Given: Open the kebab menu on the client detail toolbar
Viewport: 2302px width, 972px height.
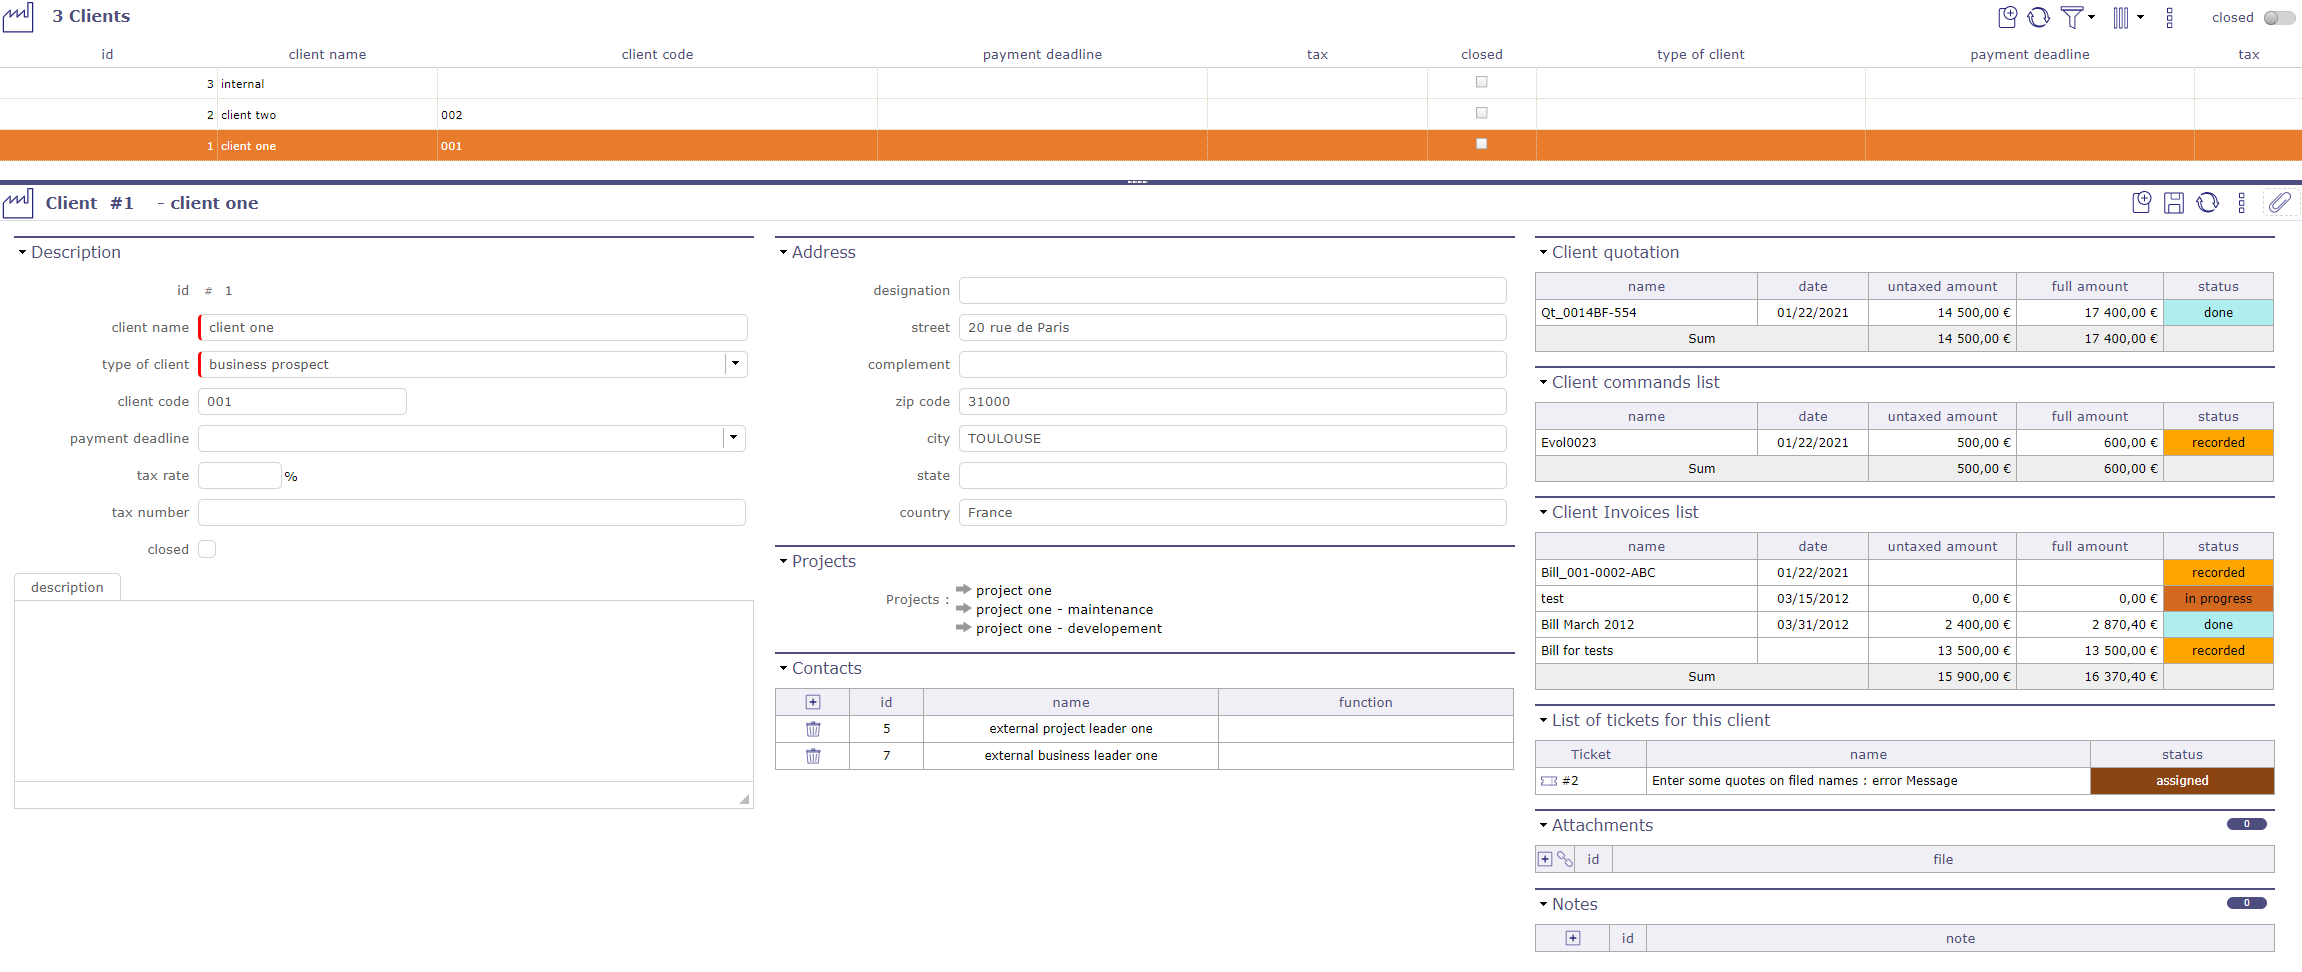Looking at the screenshot, I should 2240,202.
